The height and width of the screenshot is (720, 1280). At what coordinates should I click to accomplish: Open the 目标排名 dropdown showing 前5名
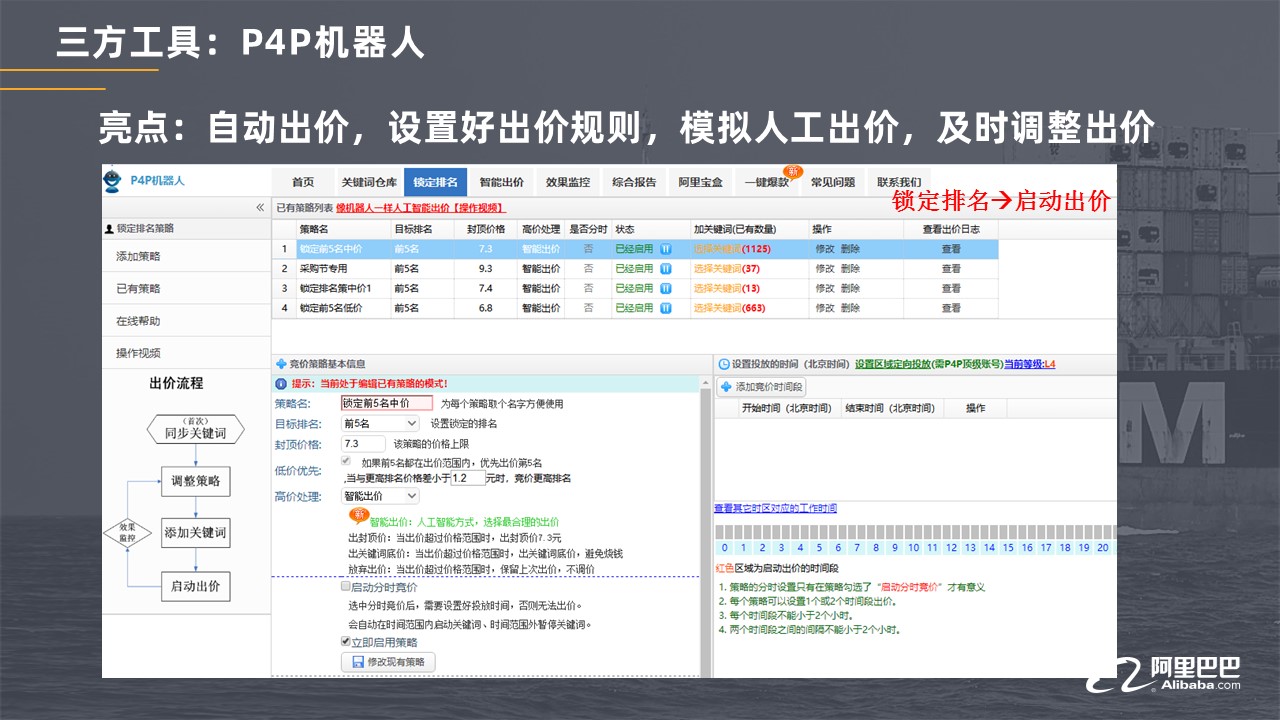coord(380,423)
